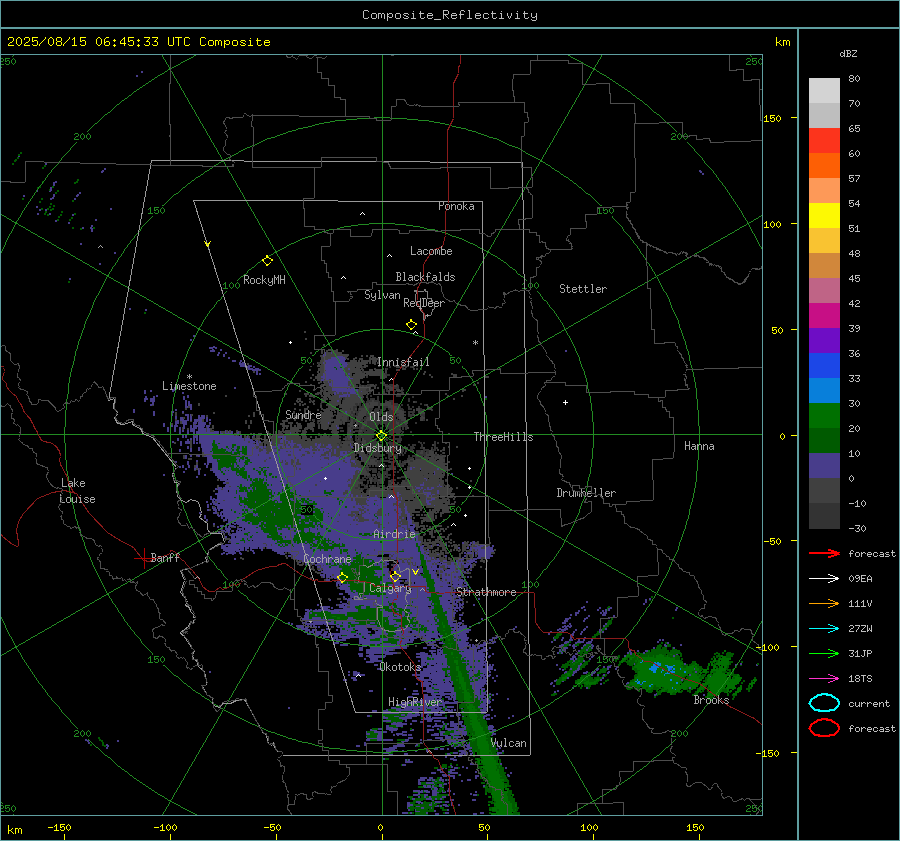Image resolution: width=900 pixels, height=841 pixels.
Task: Click the Drumheller city label
Action: [586, 493]
